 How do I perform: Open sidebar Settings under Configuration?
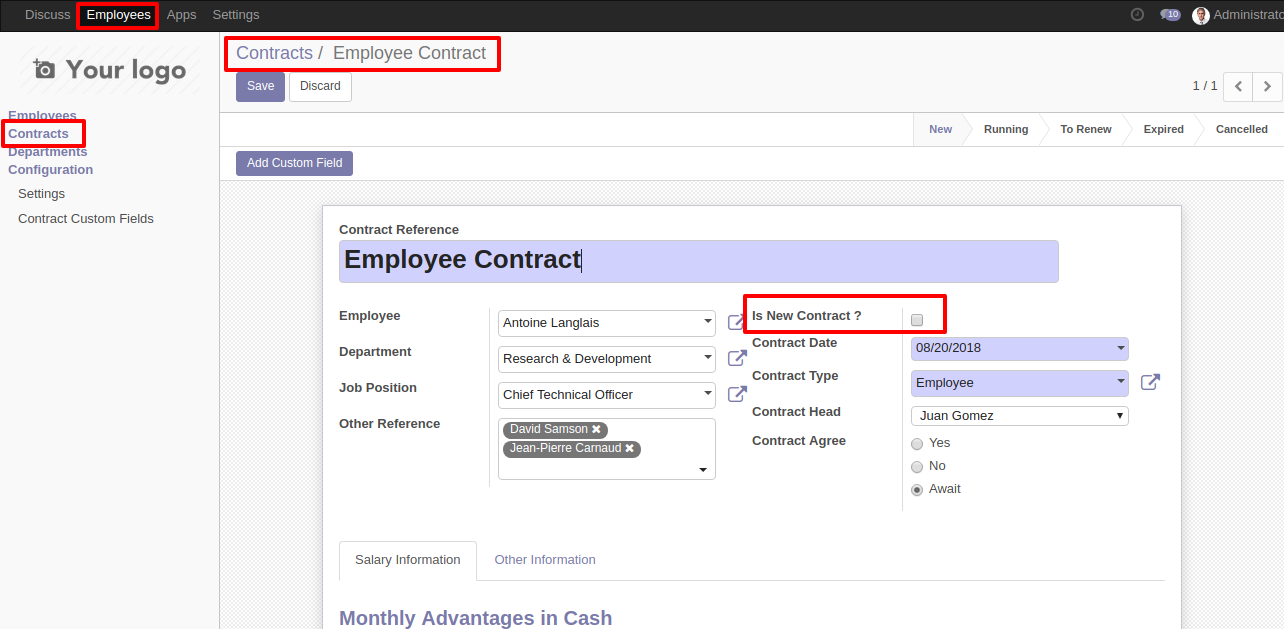coord(41,194)
